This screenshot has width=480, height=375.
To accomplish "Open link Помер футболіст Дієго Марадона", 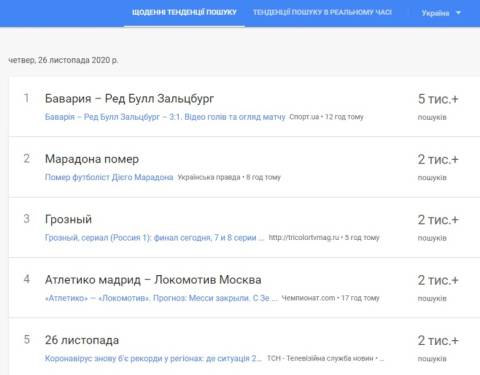I will (x=109, y=177).
